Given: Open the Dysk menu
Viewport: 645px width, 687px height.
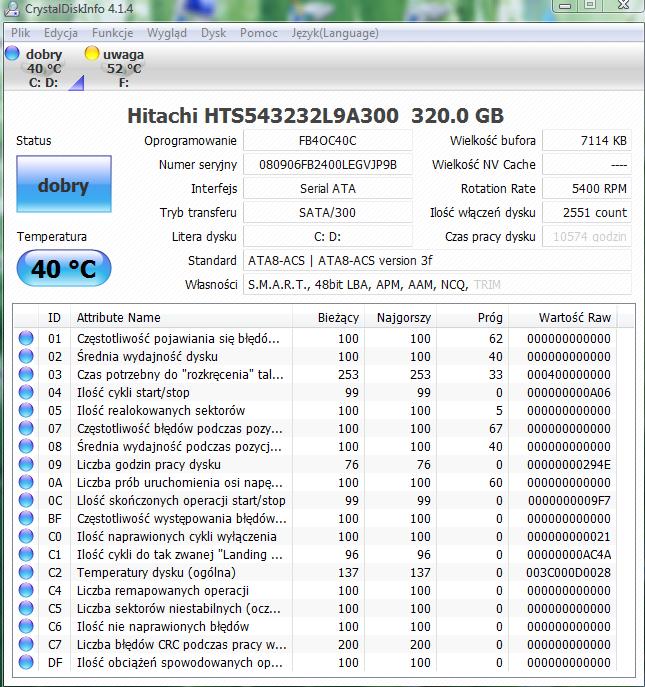Looking at the screenshot, I should click(213, 33).
